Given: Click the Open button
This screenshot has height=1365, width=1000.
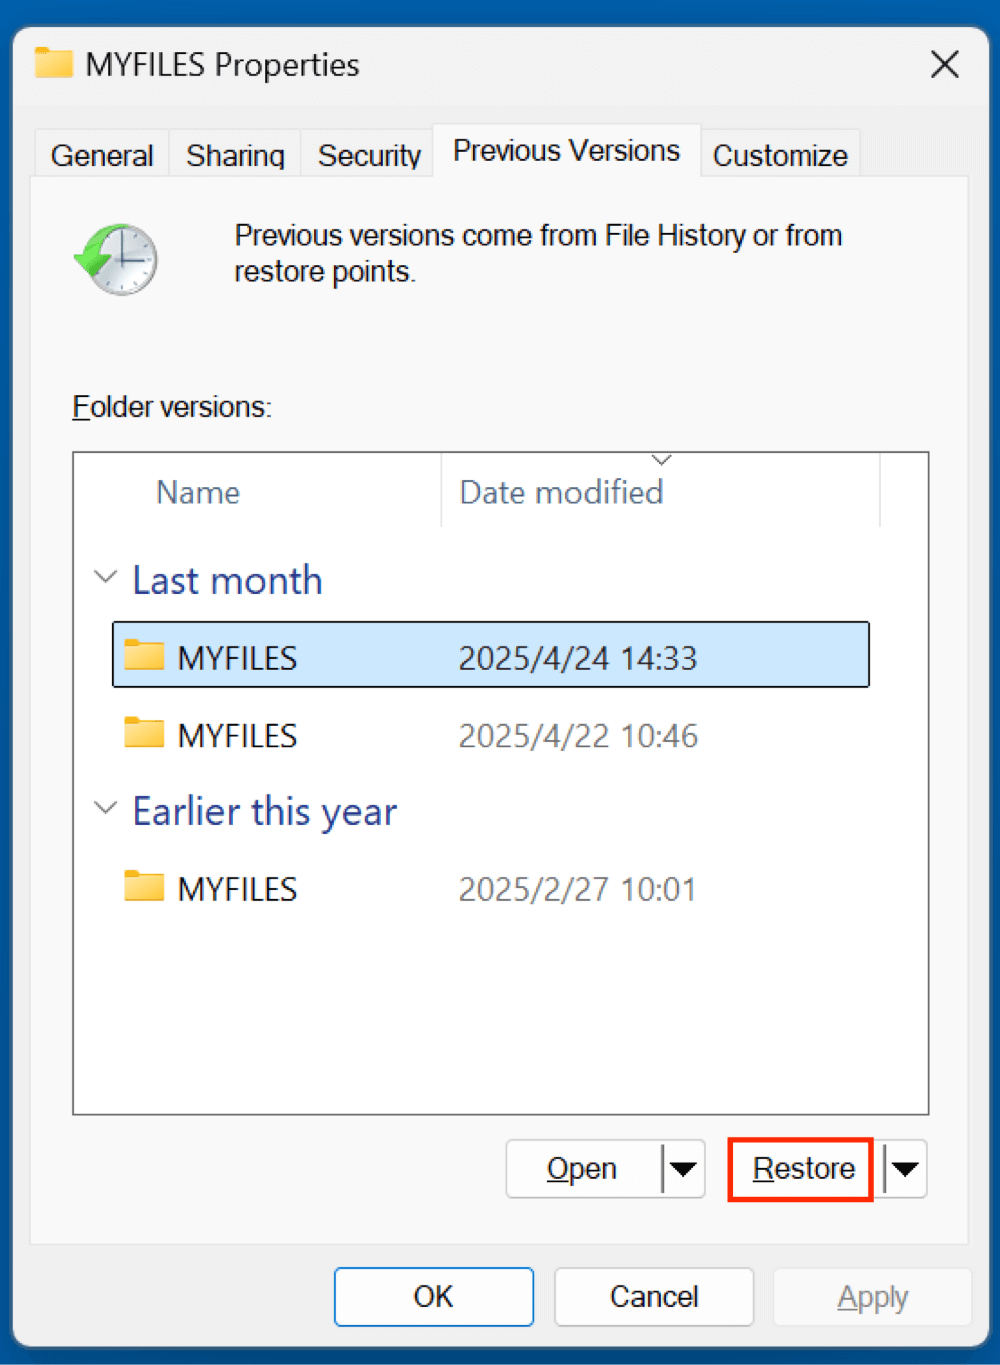Looking at the screenshot, I should click(583, 1168).
